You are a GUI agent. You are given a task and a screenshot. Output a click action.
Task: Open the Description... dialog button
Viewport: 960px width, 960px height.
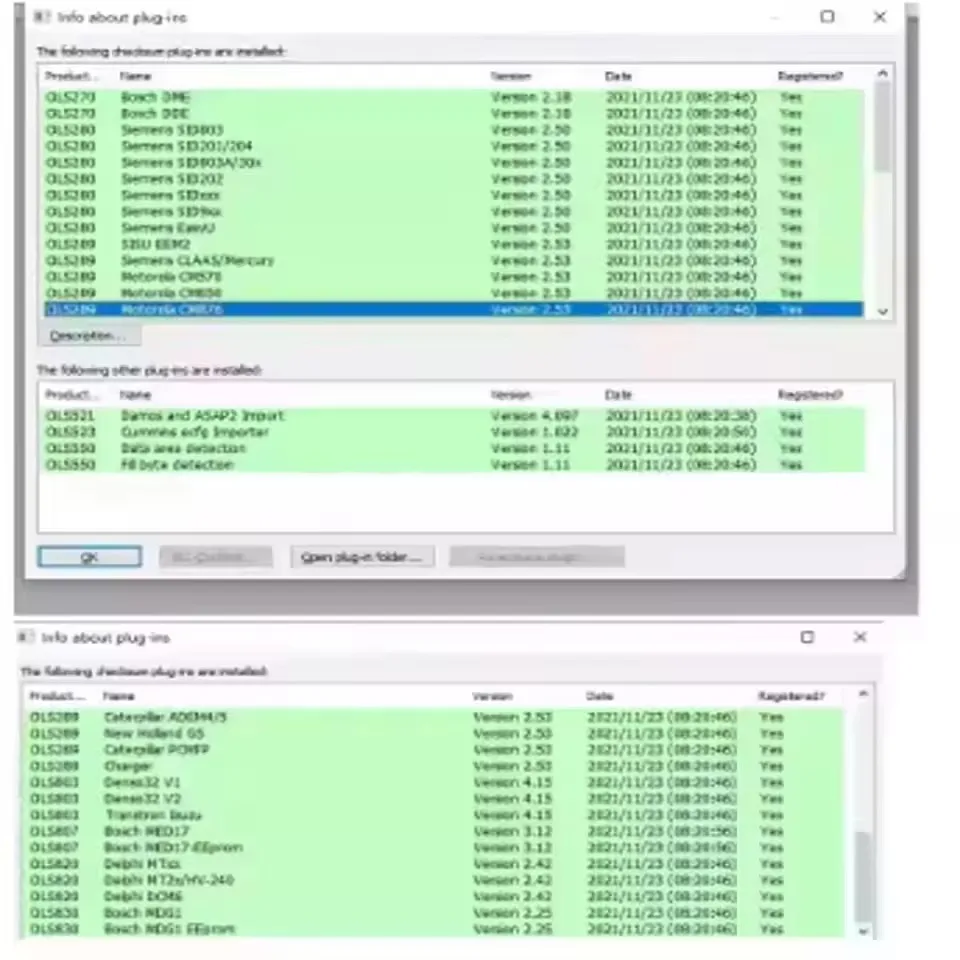tap(89, 336)
